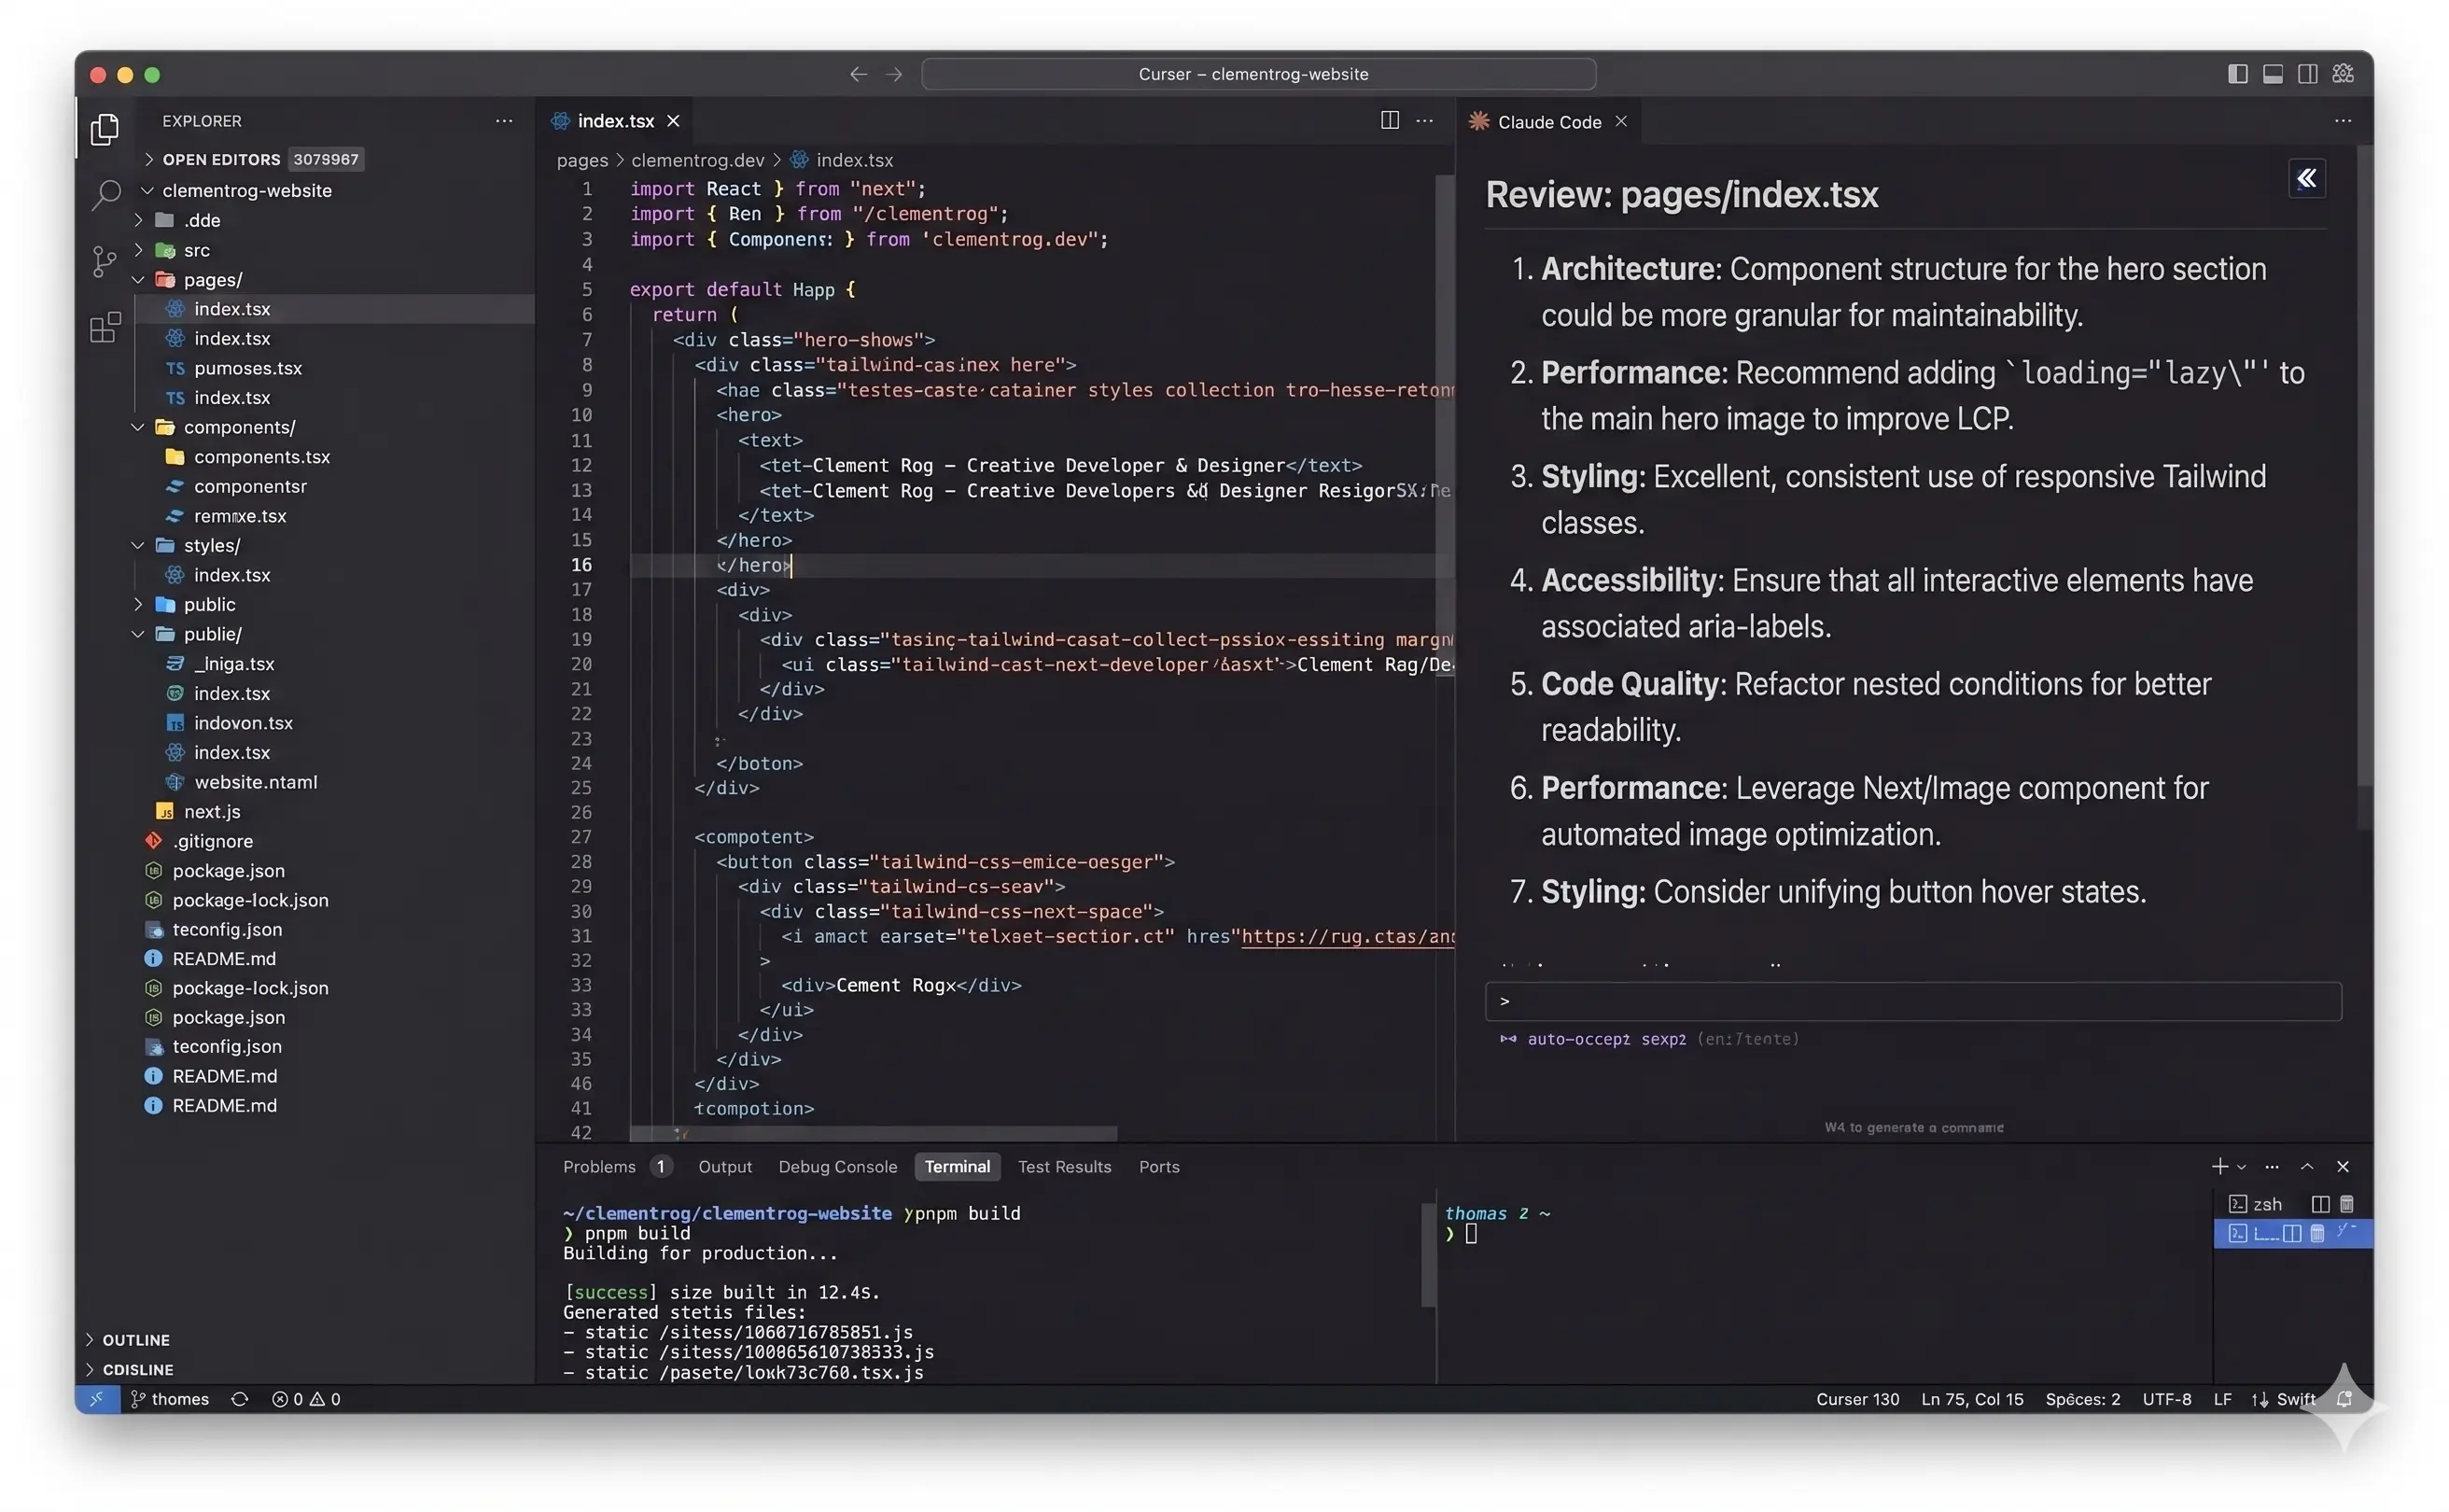
Task: Close the Claude Code tab
Action: tap(1620, 121)
